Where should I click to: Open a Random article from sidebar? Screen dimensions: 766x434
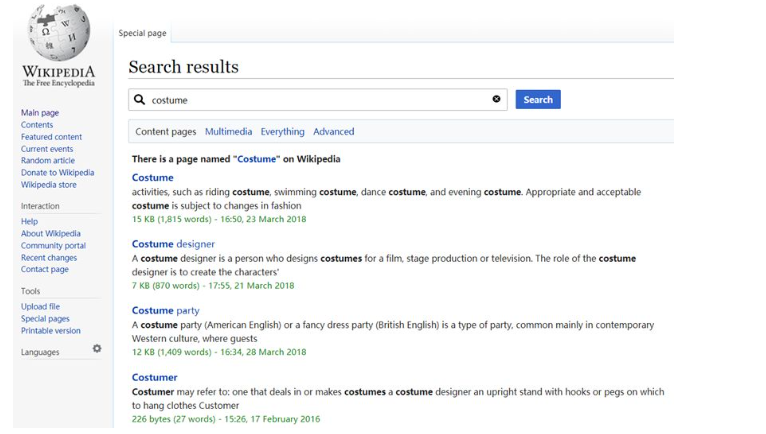[48, 160]
